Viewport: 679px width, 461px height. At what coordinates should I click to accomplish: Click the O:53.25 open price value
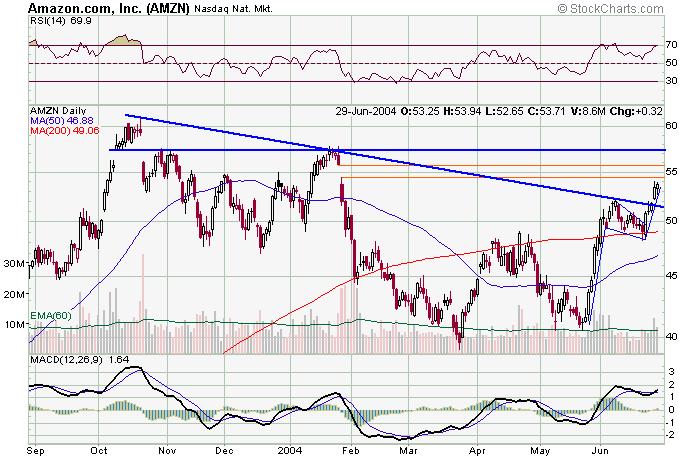(x=420, y=111)
